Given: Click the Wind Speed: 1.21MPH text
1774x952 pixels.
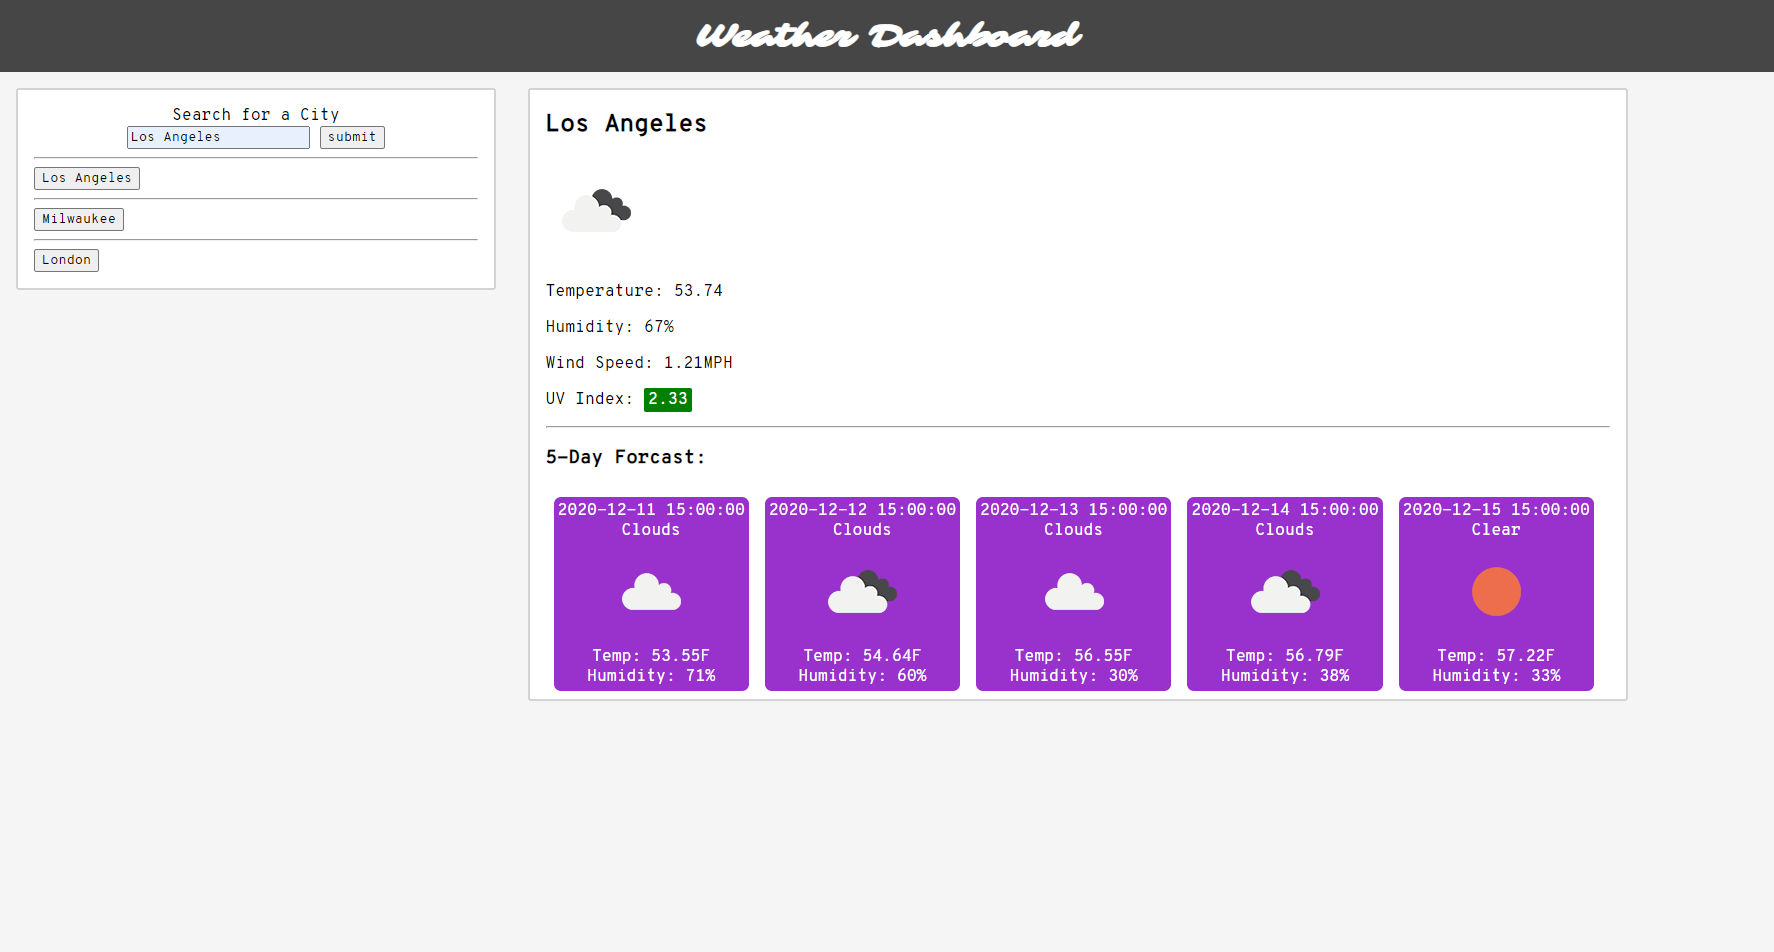Looking at the screenshot, I should tap(639, 363).
